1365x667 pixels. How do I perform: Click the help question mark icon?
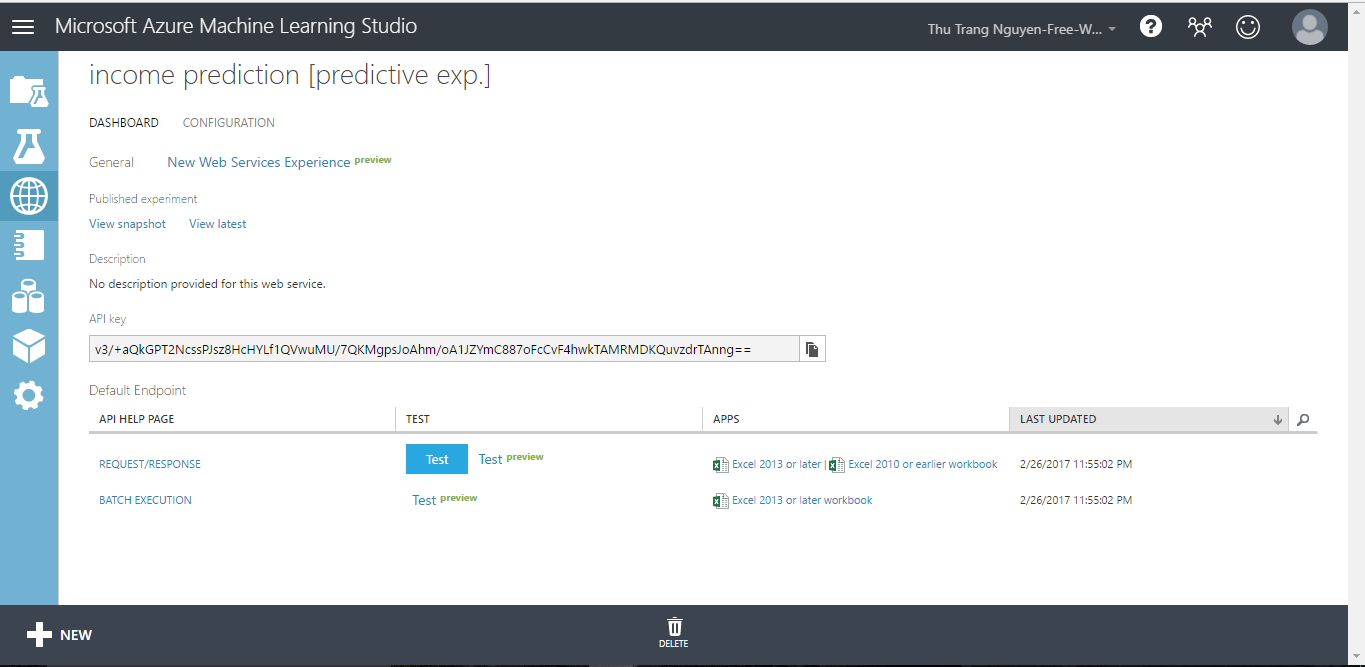coord(1151,27)
